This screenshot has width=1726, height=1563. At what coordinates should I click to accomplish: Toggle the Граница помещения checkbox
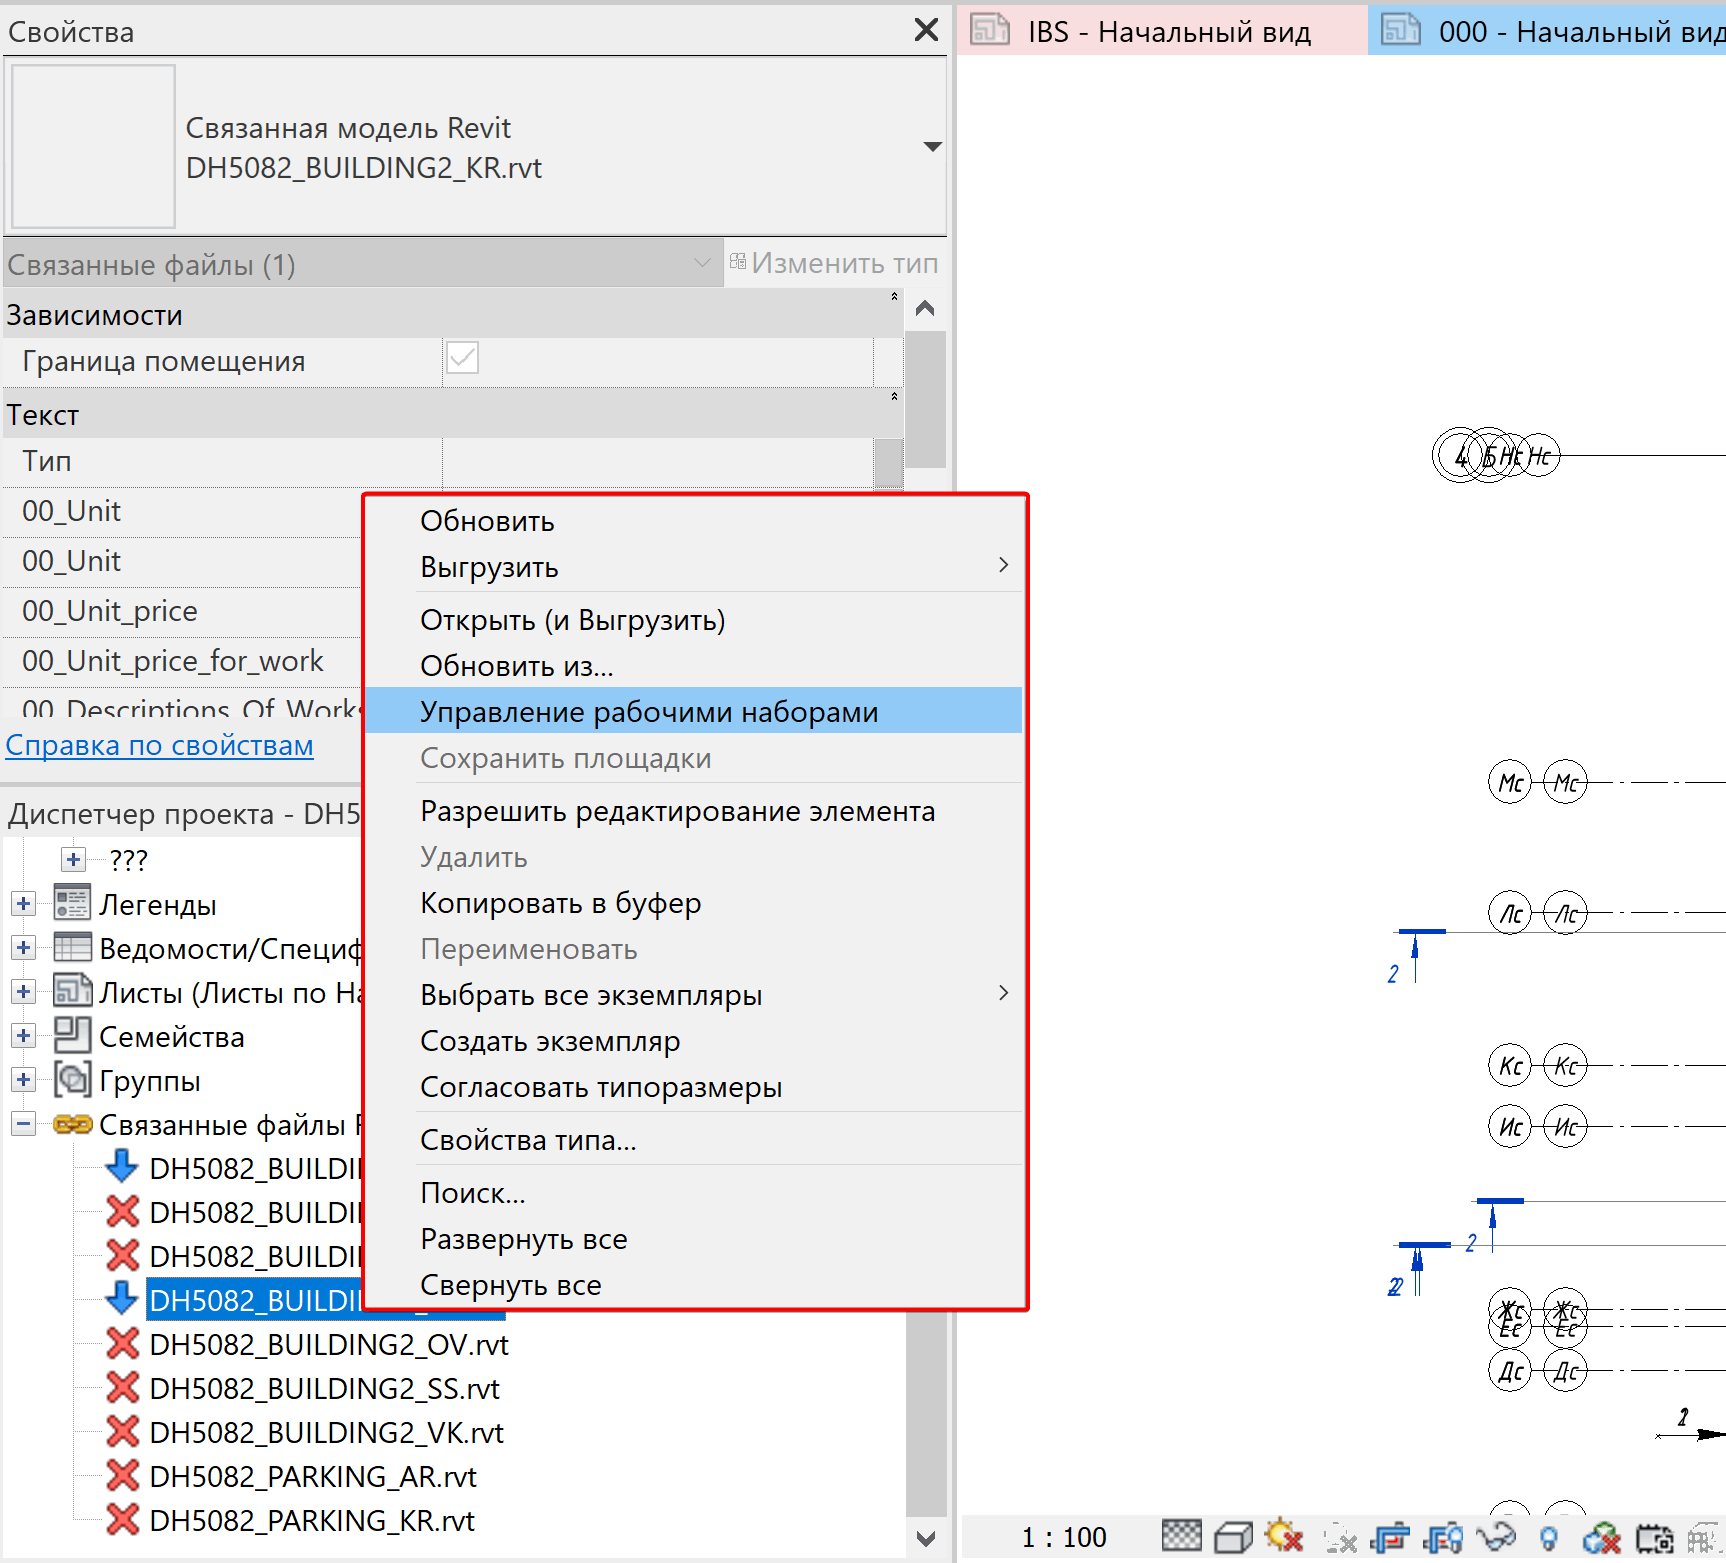[x=462, y=358]
